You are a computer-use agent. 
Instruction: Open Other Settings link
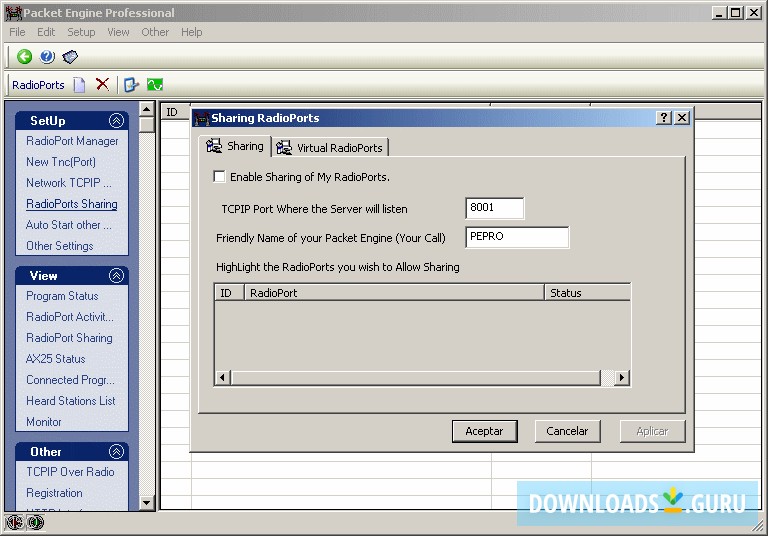[60, 246]
